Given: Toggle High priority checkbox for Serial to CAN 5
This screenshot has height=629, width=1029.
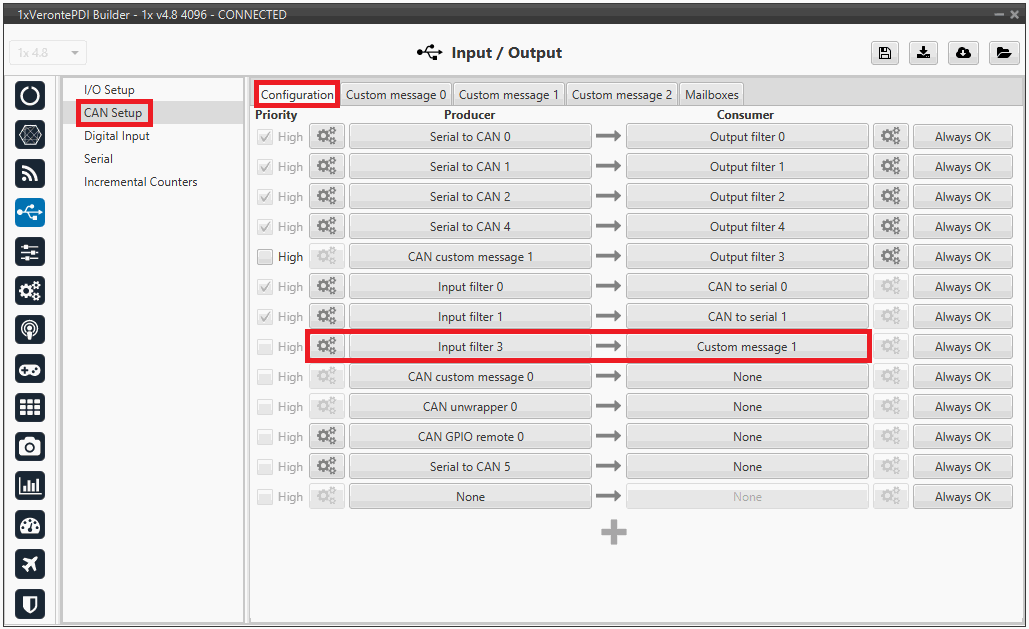Looking at the screenshot, I should pos(265,467).
